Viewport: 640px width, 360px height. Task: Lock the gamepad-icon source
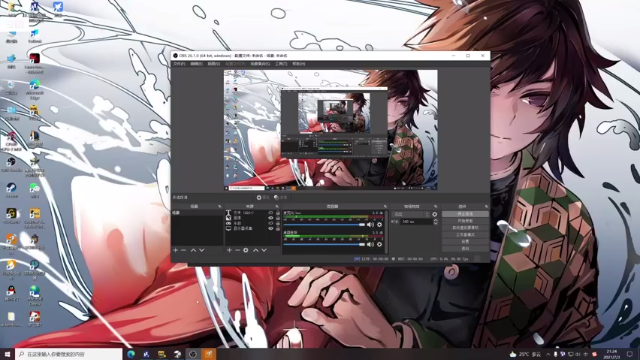click(x=278, y=223)
